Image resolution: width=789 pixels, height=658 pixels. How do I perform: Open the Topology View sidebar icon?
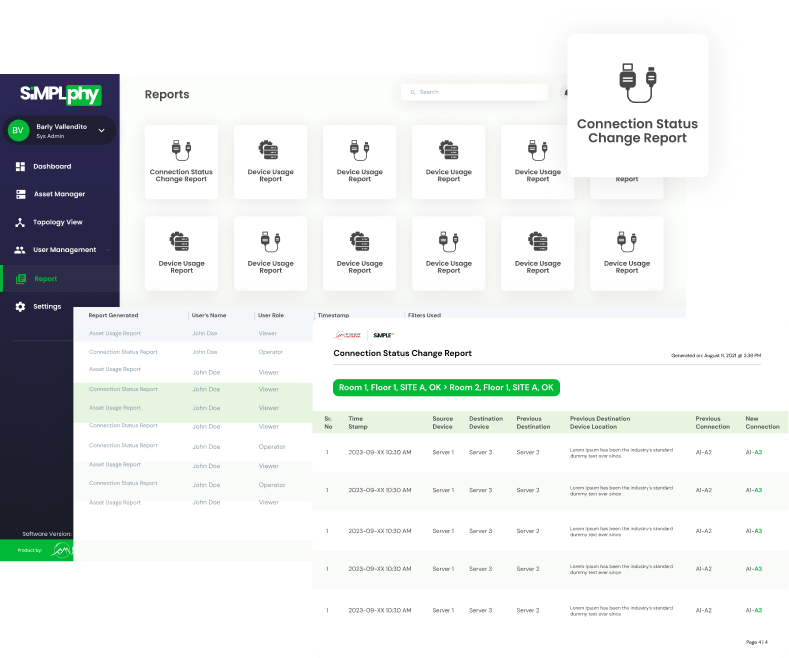tap(20, 222)
